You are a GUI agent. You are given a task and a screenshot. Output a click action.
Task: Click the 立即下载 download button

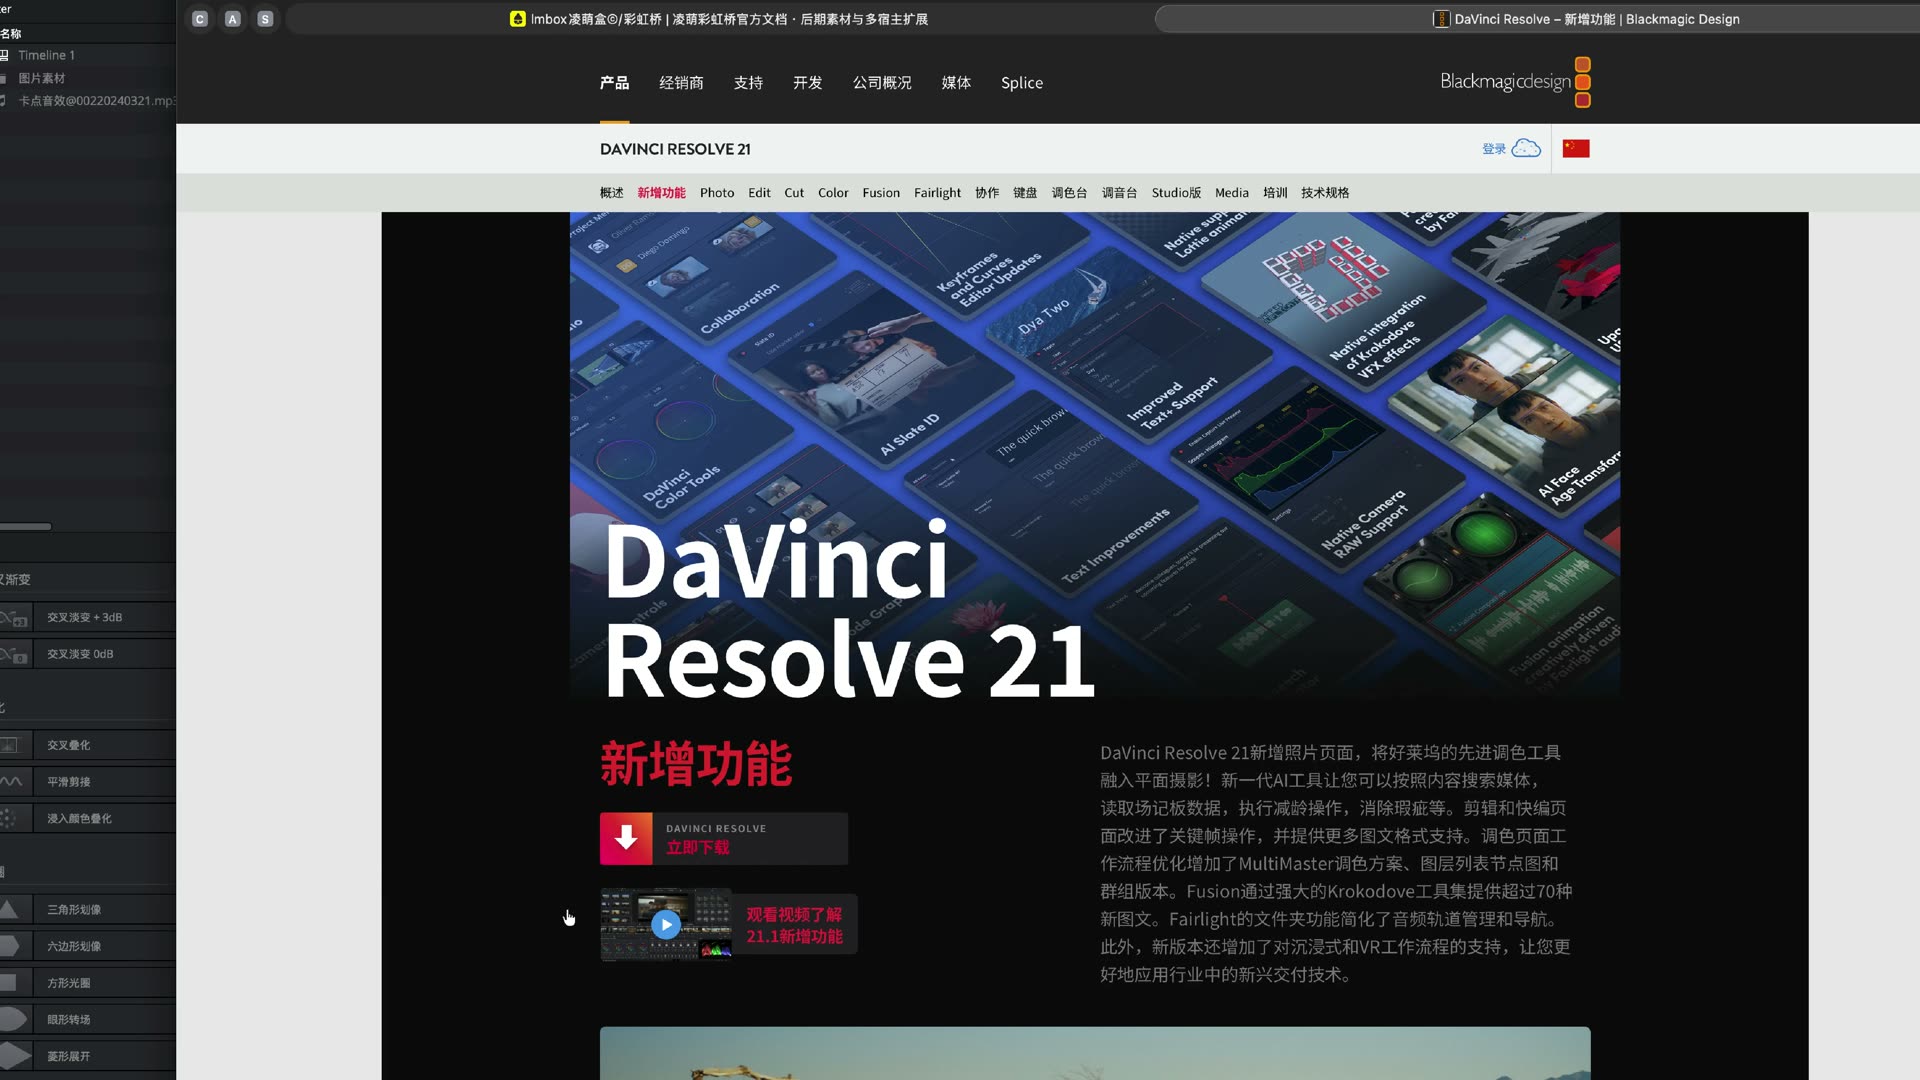coord(724,838)
